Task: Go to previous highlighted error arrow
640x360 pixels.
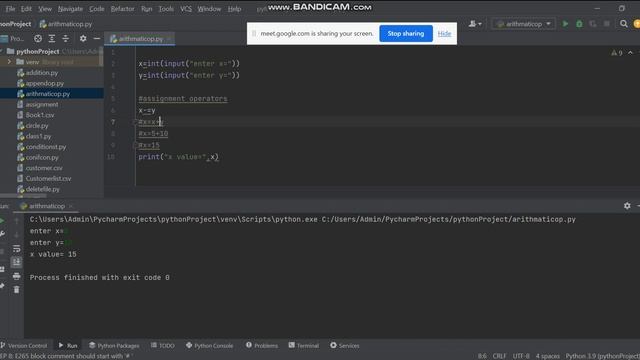Action: click(631, 53)
